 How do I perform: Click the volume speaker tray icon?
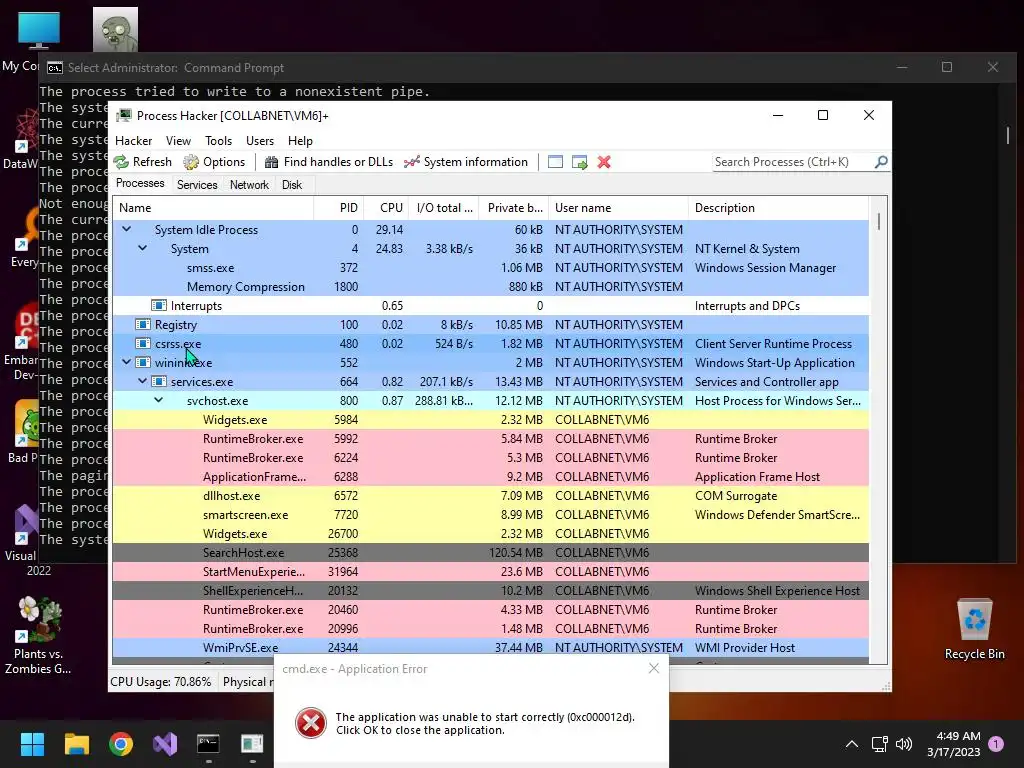(904, 744)
